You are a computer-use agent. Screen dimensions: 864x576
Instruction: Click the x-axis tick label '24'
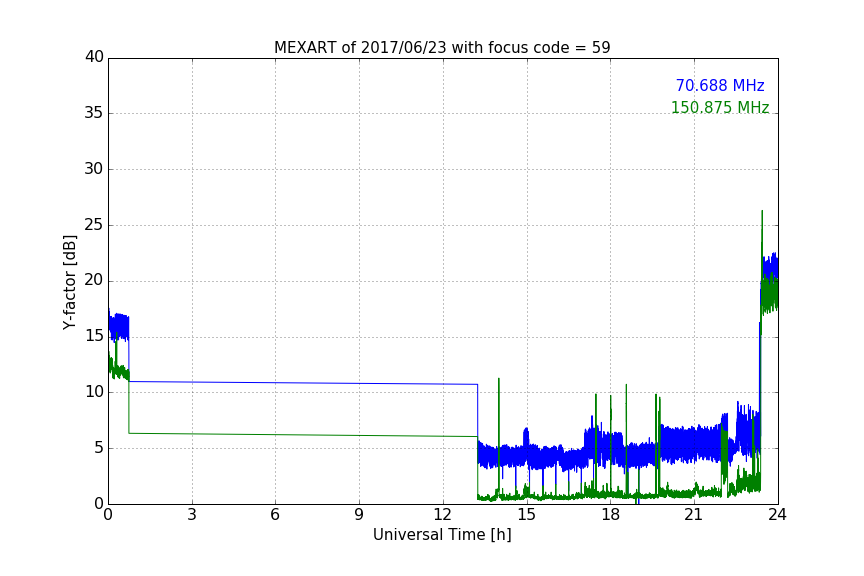(x=778, y=515)
